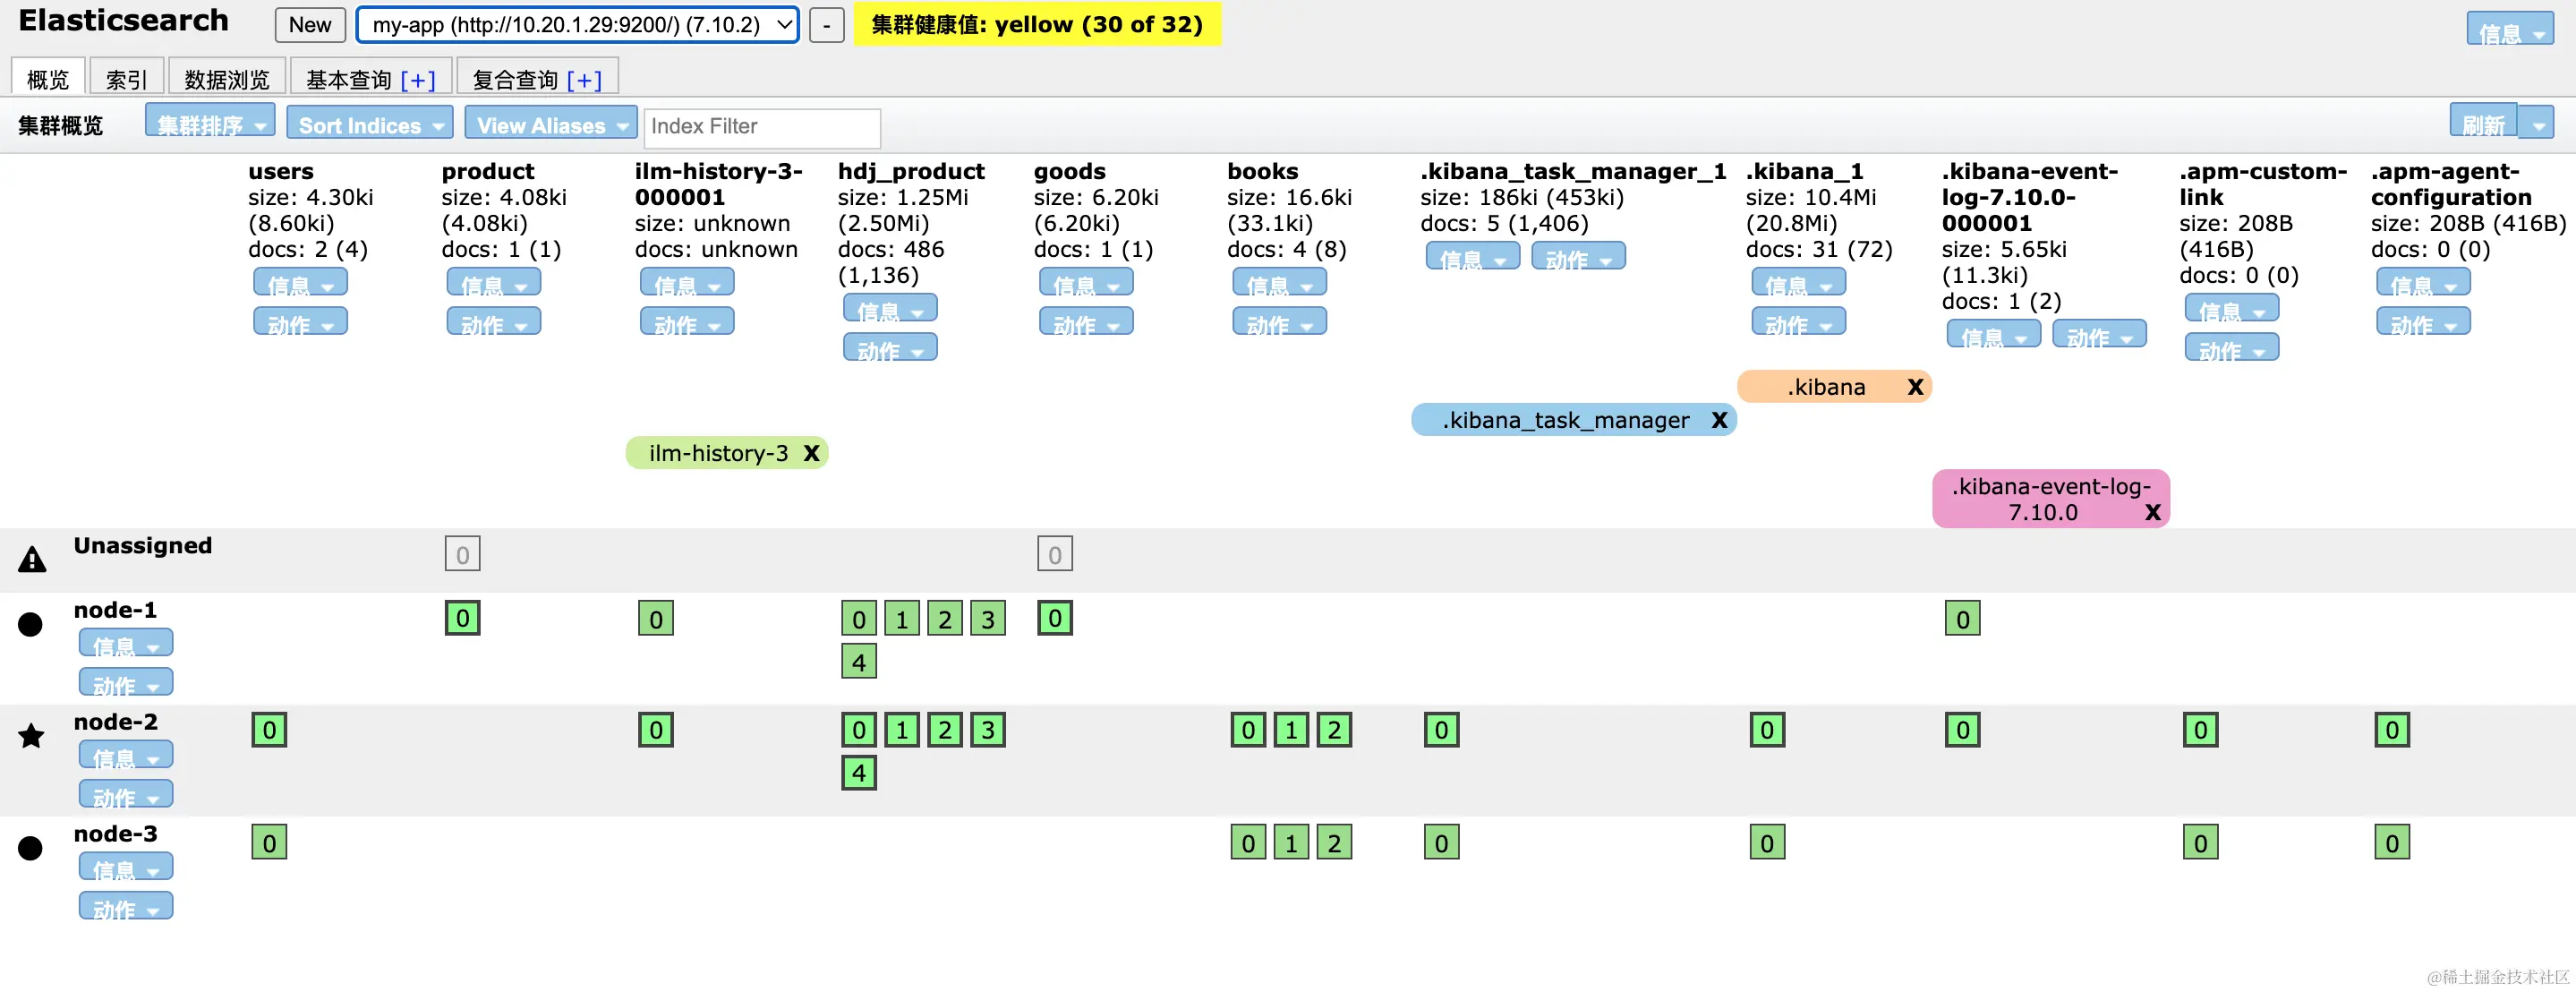Click unassigned shard 0 of product index
The width and height of the screenshot is (2576, 992).
click(x=462, y=554)
